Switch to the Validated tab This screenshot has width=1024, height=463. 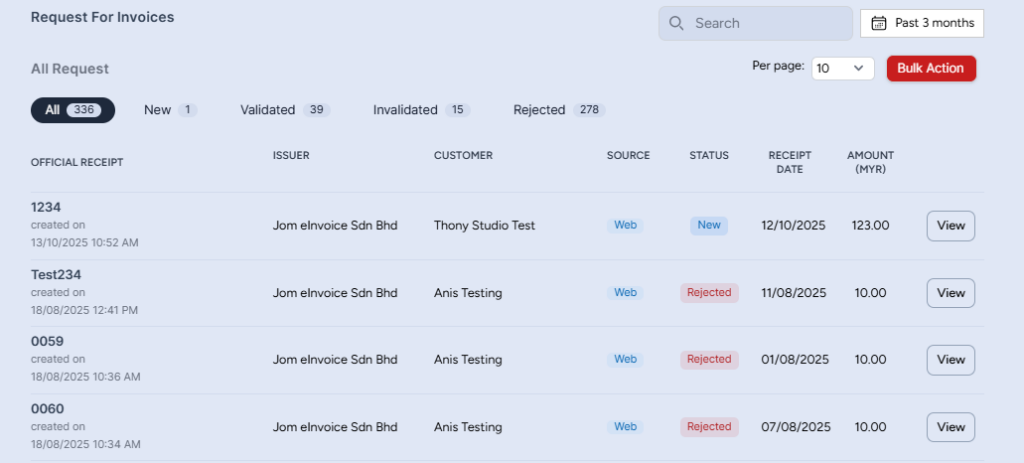[285, 110]
